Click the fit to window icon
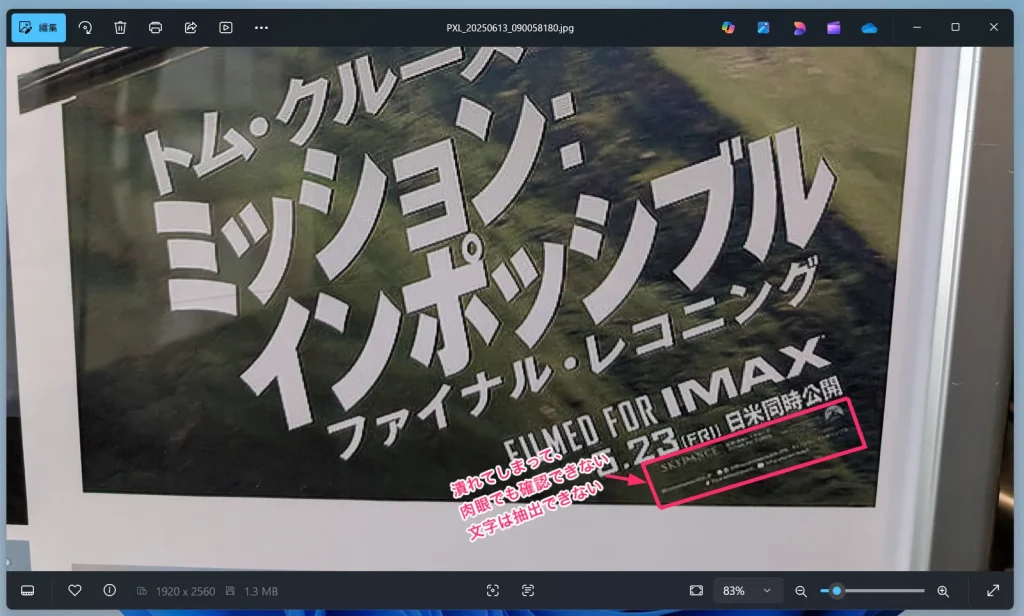1024x616 pixels. 696,591
